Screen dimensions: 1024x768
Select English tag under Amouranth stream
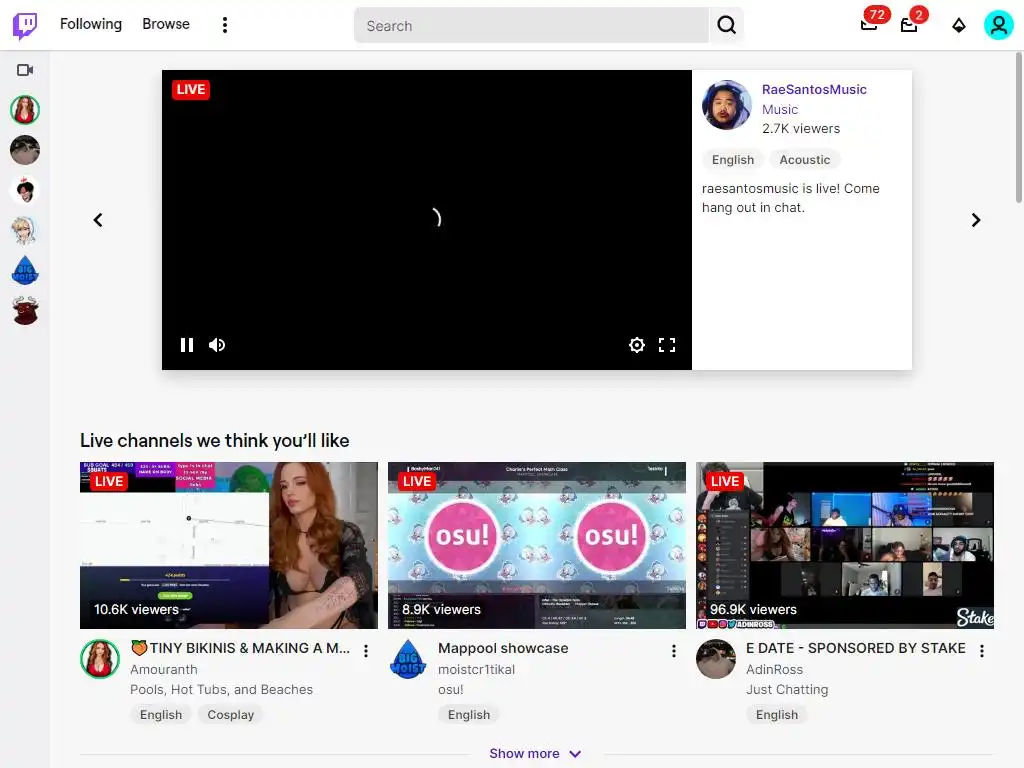pos(161,714)
